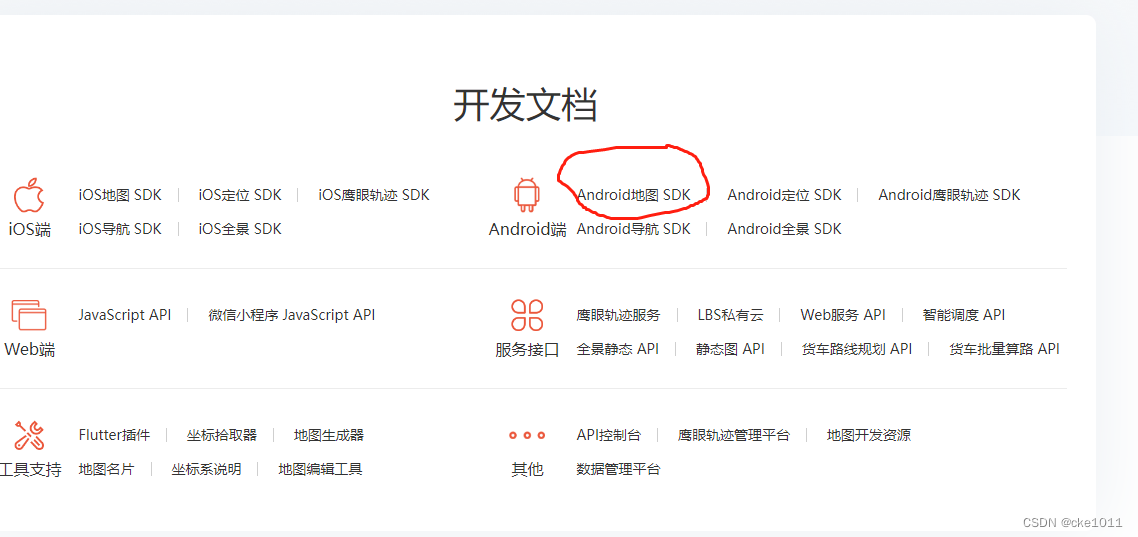Open 地图编辑工具 link
This screenshot has width=1138, height=537.
pos(320,469)
